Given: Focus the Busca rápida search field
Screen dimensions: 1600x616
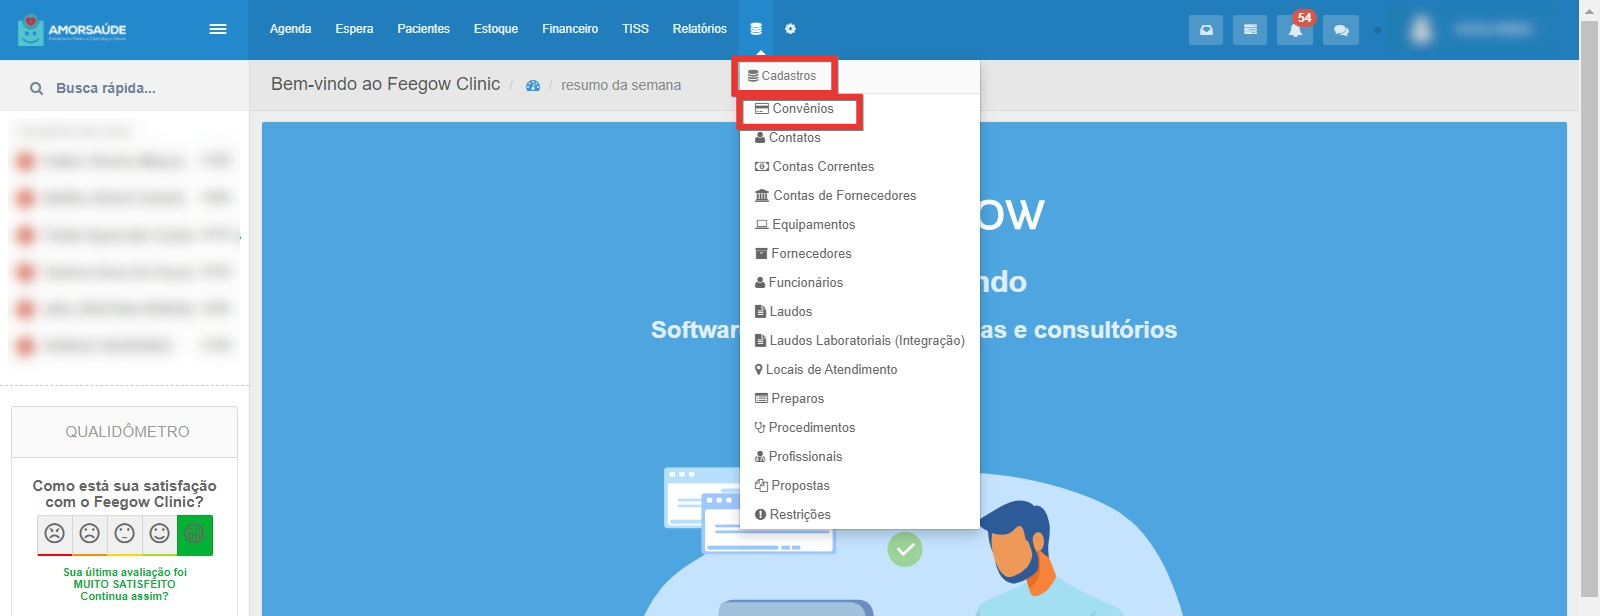Looking at the screenshot, I should pyautogui.click(x=124, y=88).
